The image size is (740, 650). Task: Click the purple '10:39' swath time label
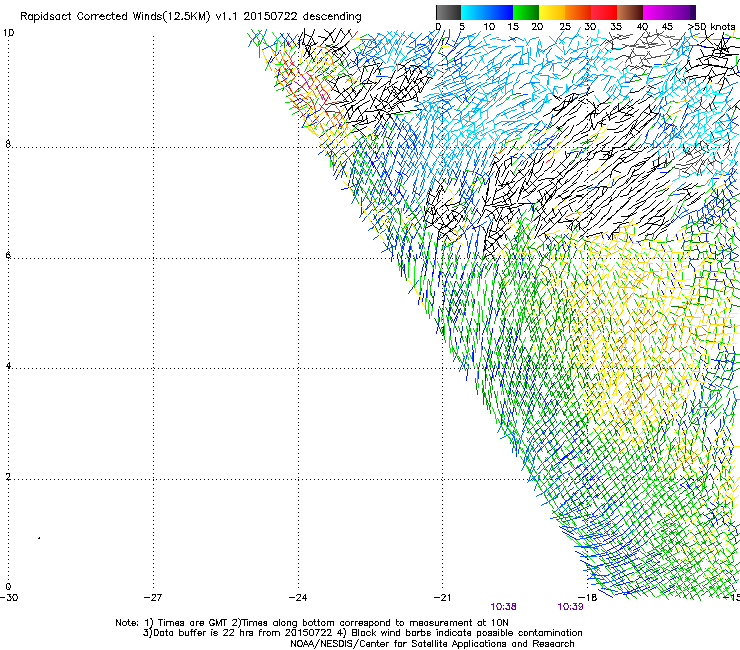tap(571, 607)
